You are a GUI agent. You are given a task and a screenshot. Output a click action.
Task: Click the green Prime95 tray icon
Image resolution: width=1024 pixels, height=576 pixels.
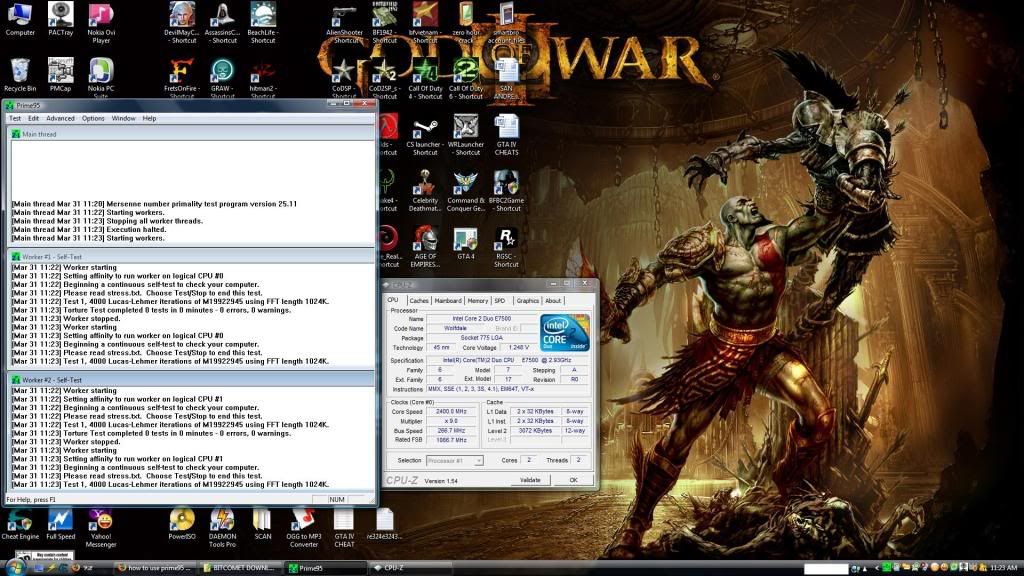pyautogui.click(x=886, y=568)
